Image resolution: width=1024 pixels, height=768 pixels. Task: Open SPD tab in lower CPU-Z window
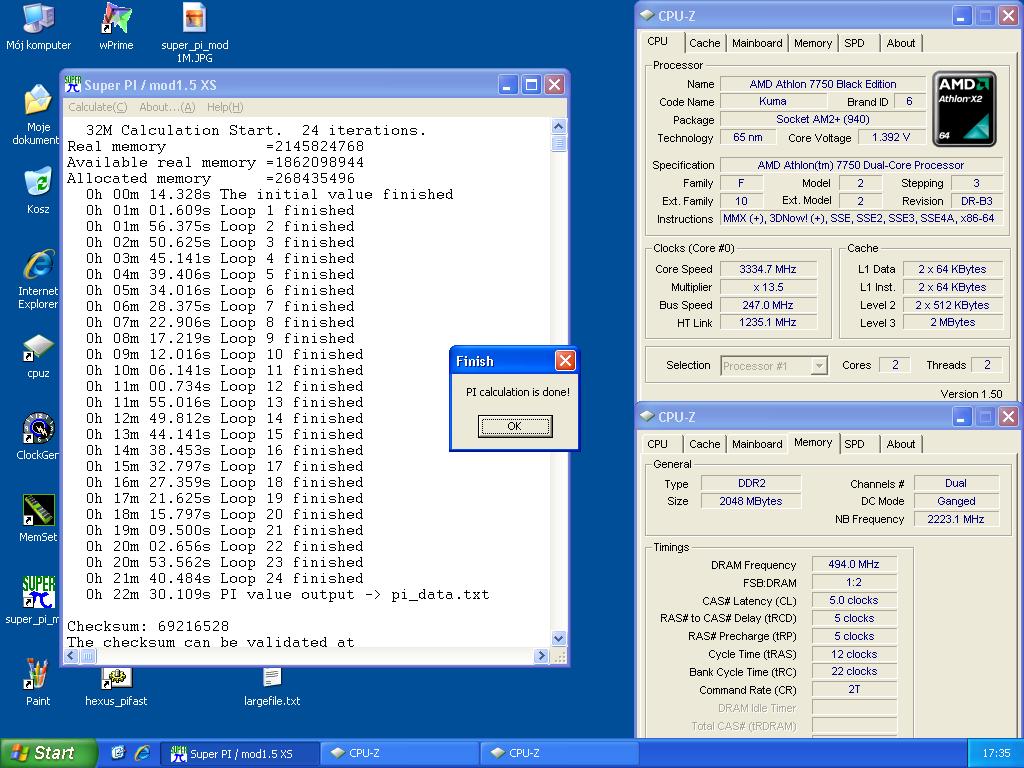(854, 444)
